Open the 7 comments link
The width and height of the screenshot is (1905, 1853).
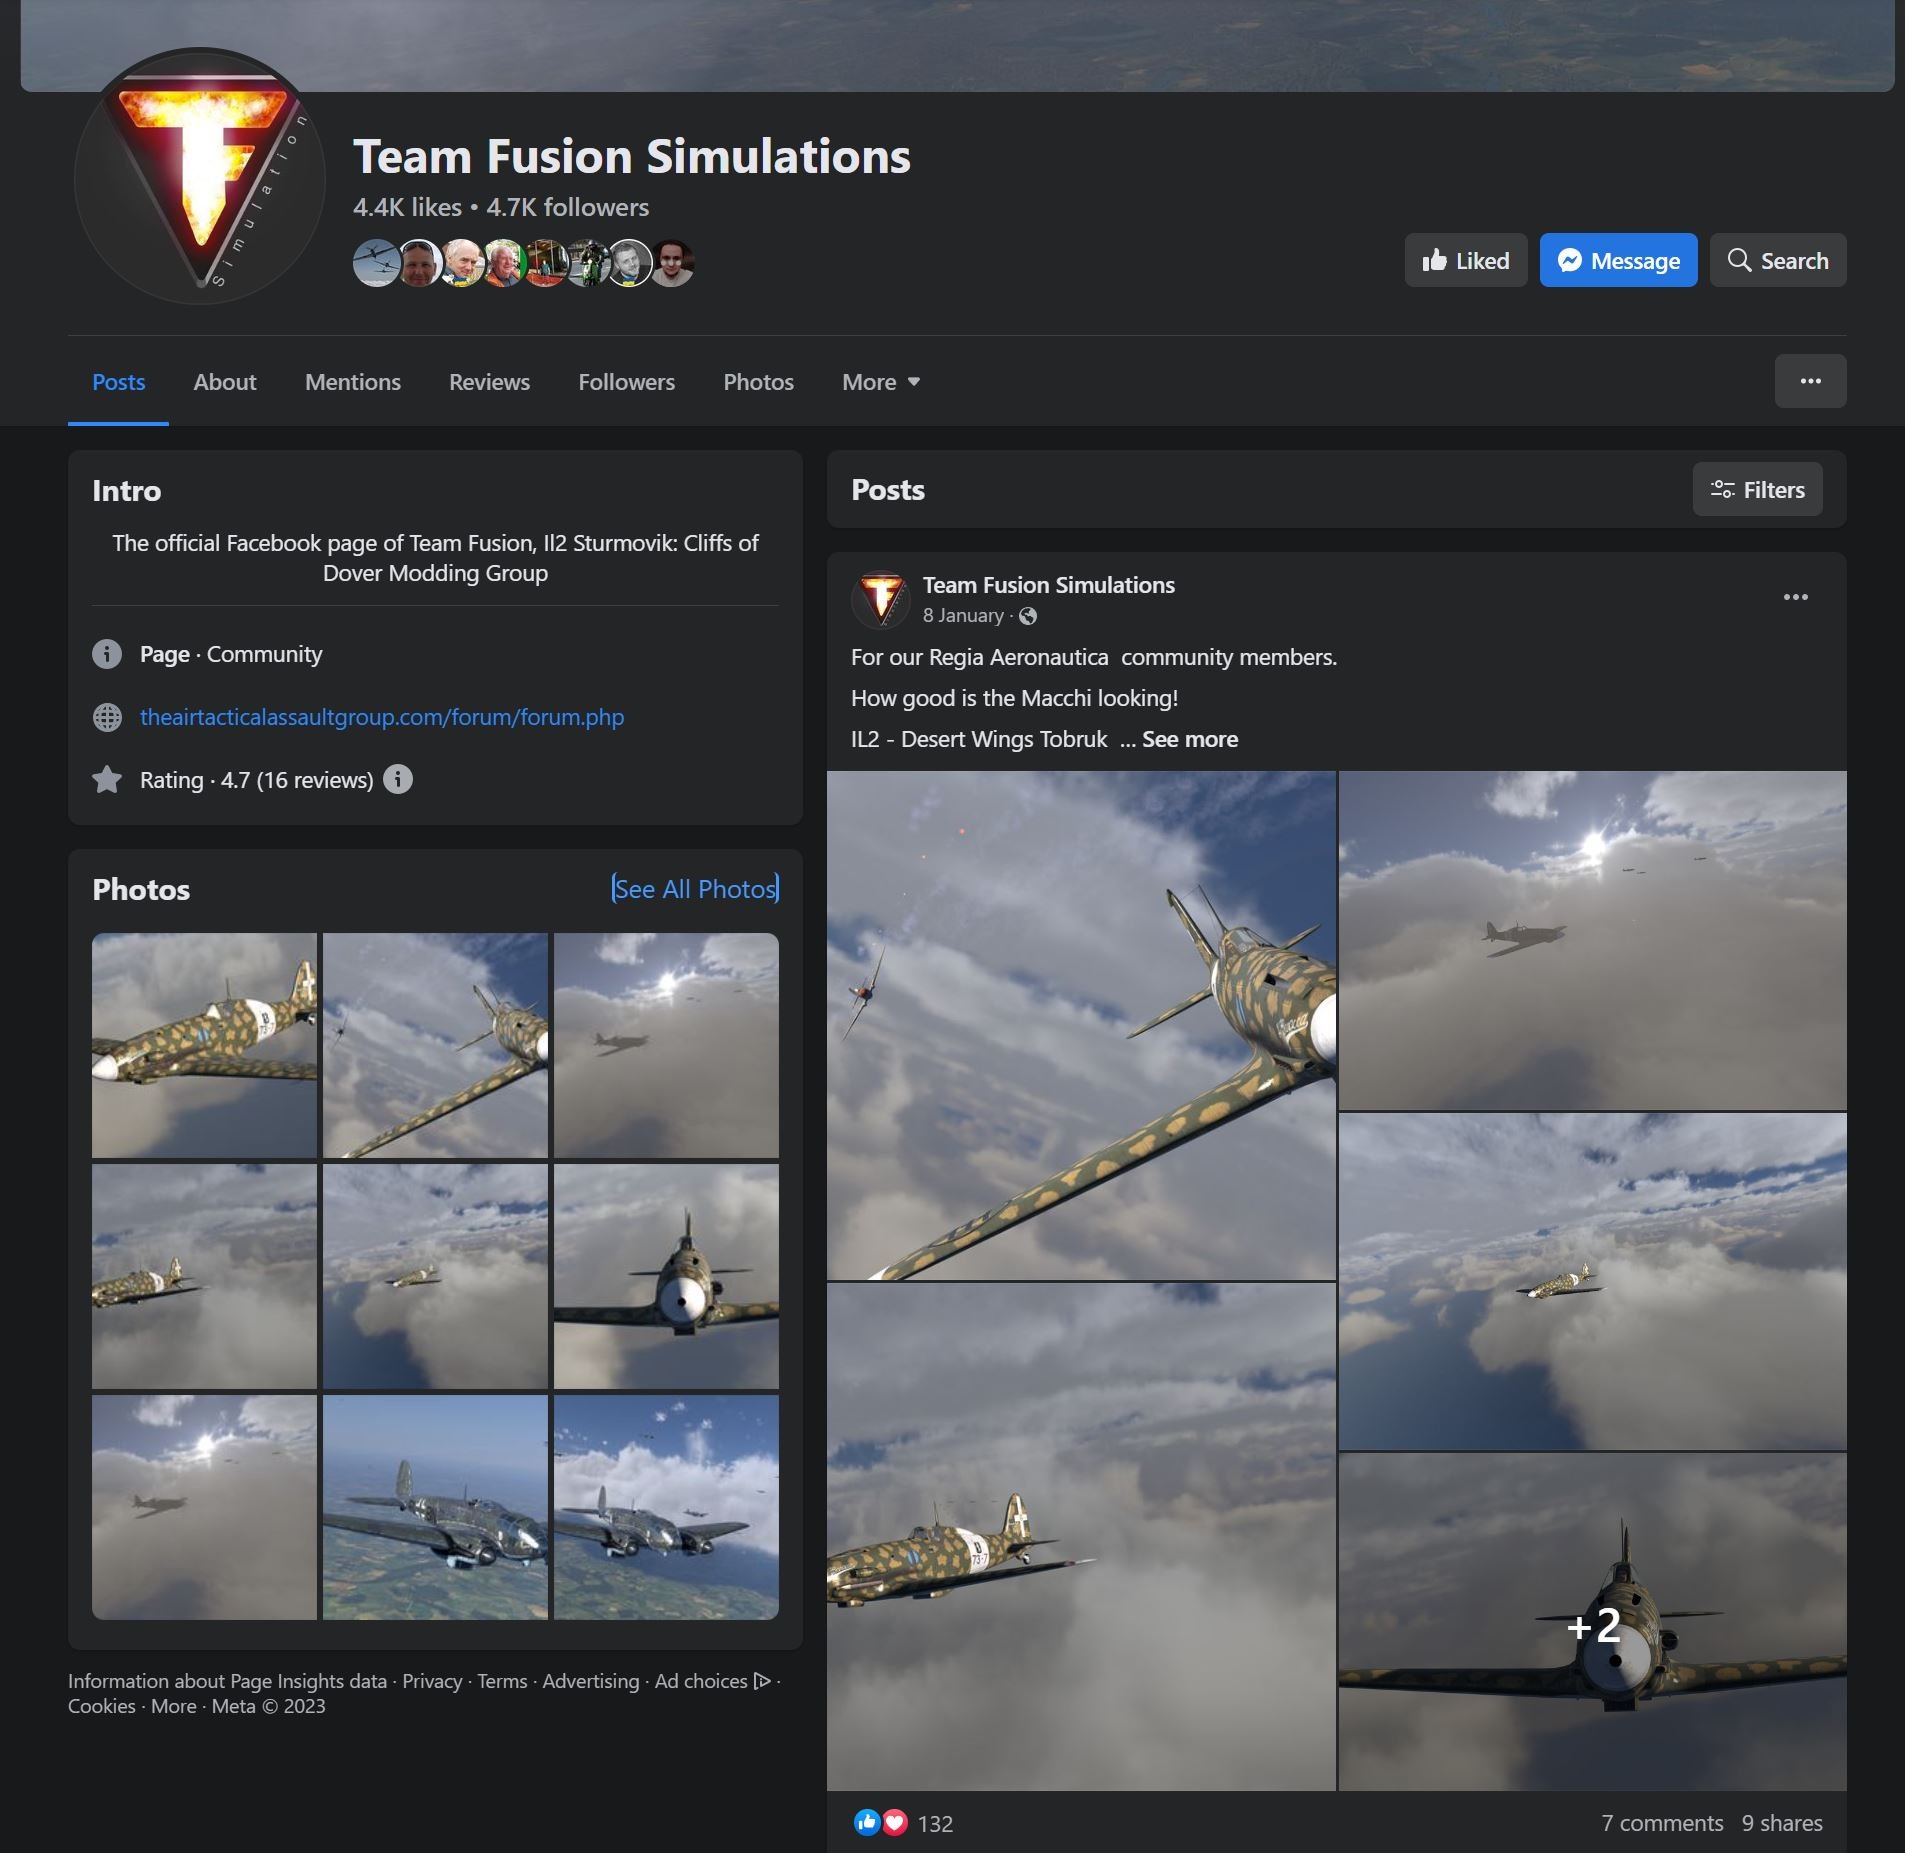click(1661, 1823)
